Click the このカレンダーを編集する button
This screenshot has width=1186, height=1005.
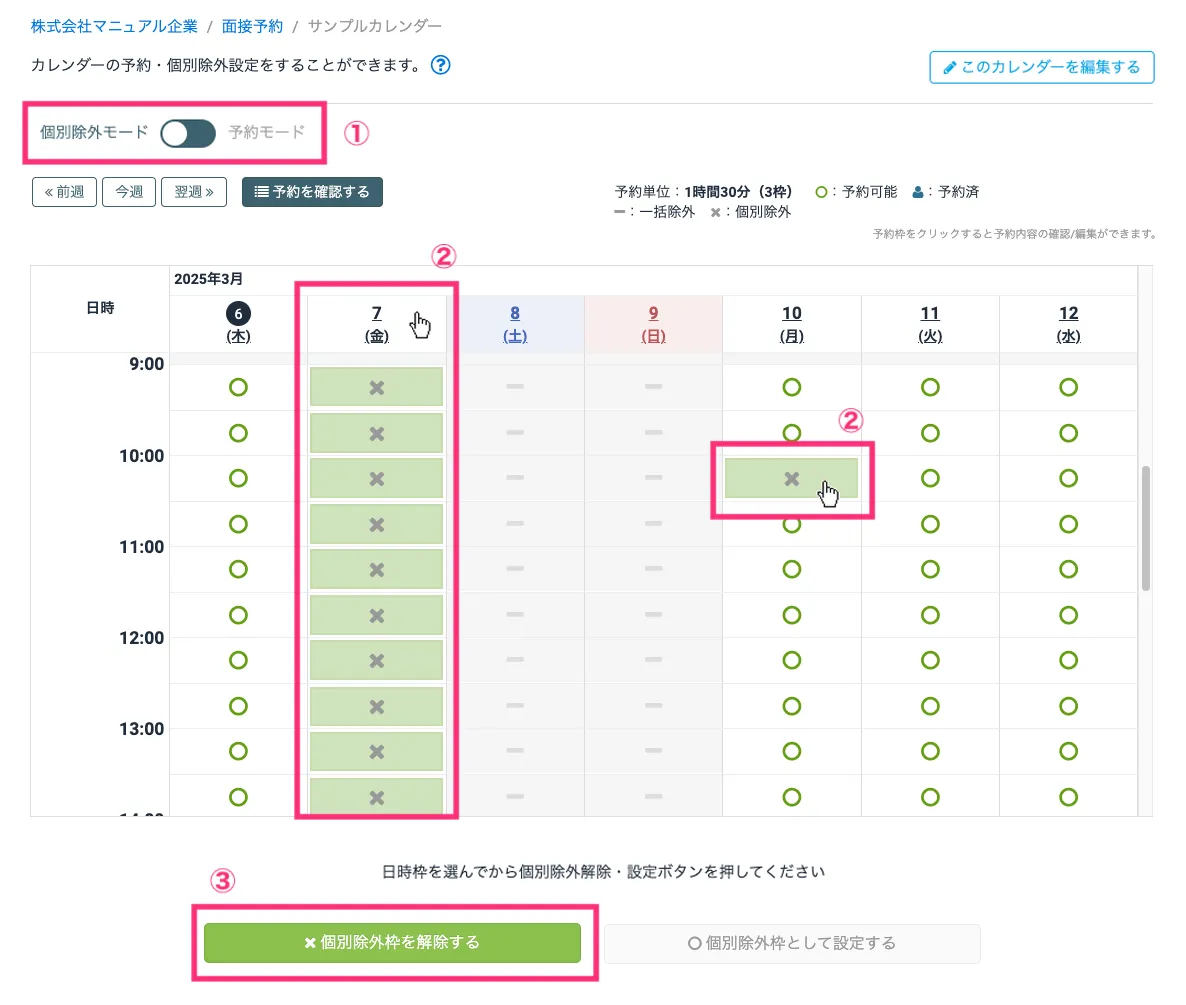tap(1041, 67)
